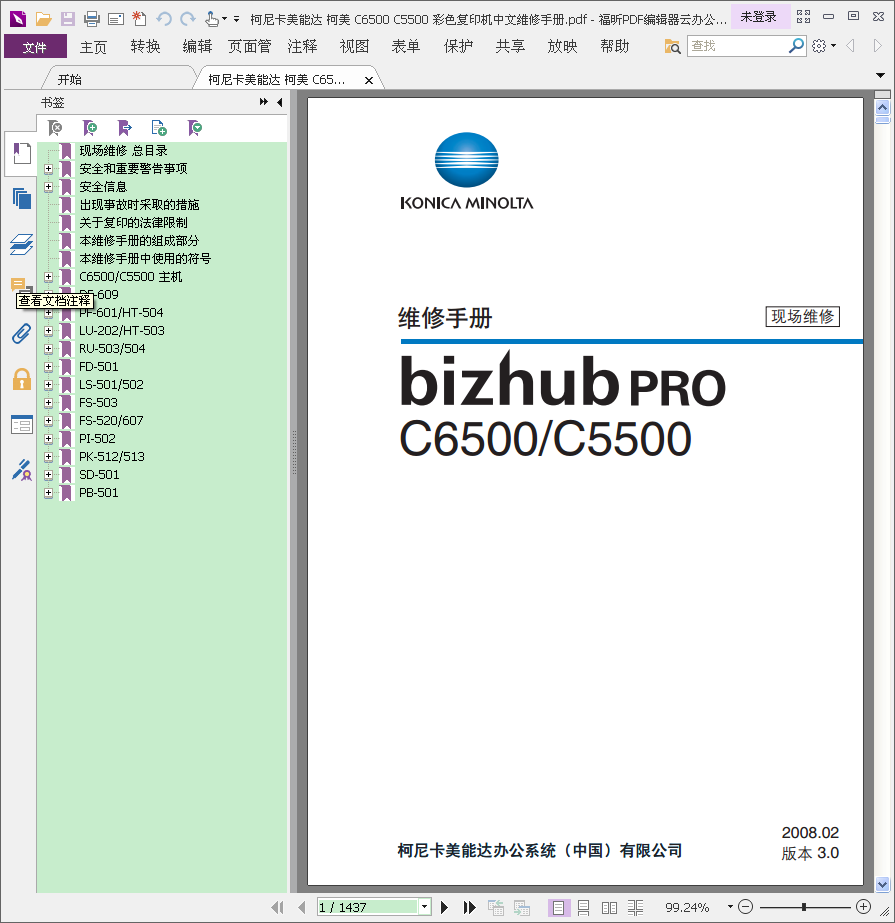Screen dimensions: 895x923
Task: Open the 转换 ribbon tab
Action: click(x=145, y=47)
